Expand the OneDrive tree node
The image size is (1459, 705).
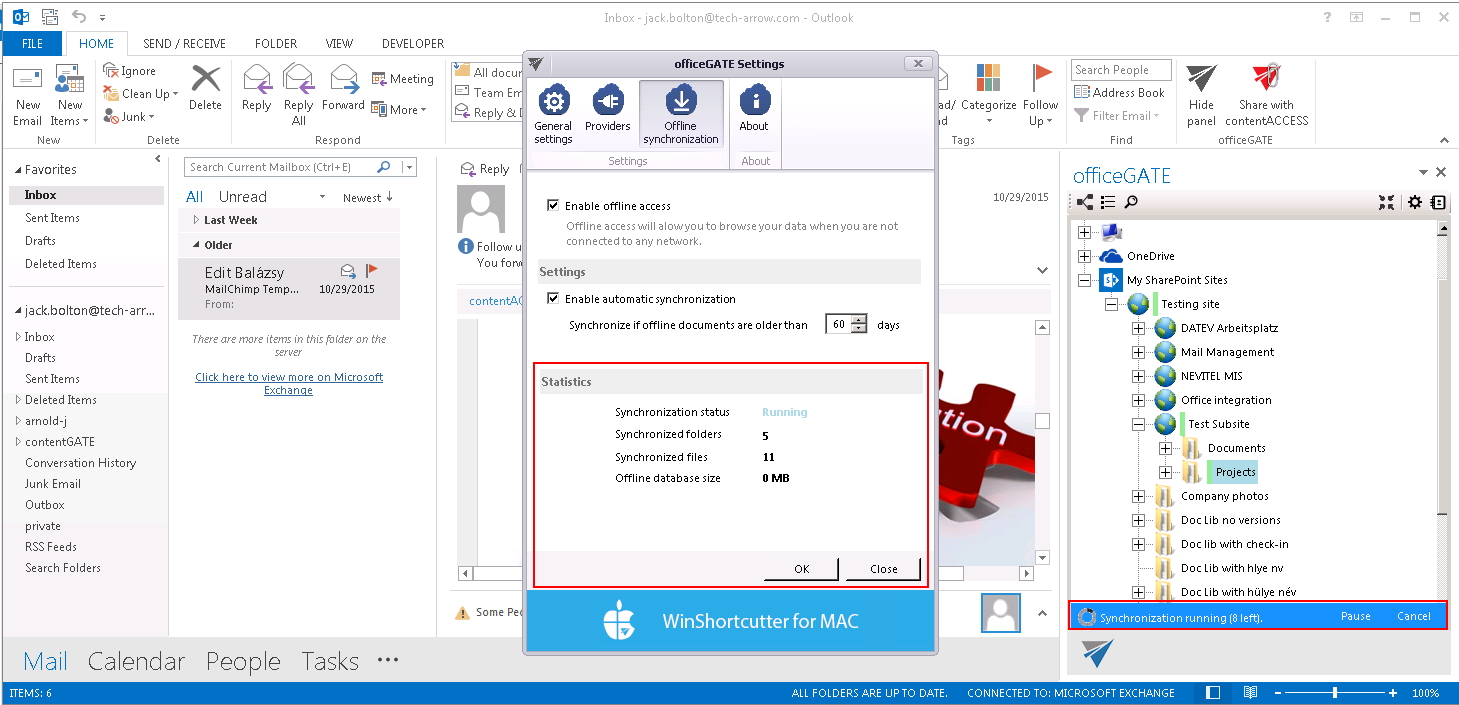tap(1085, 256)
